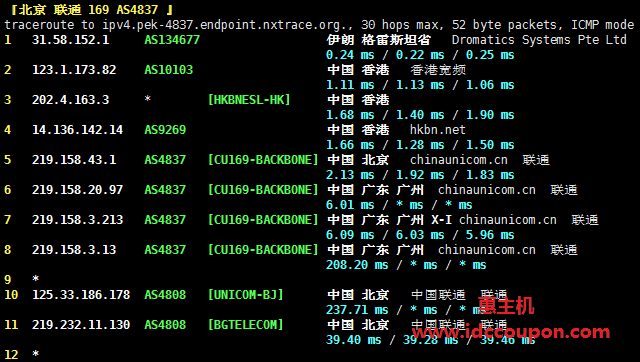This screenshot has height=362, width=640.
Task: Click the hkbn.net domain text
Action: [x=438, y=130]
